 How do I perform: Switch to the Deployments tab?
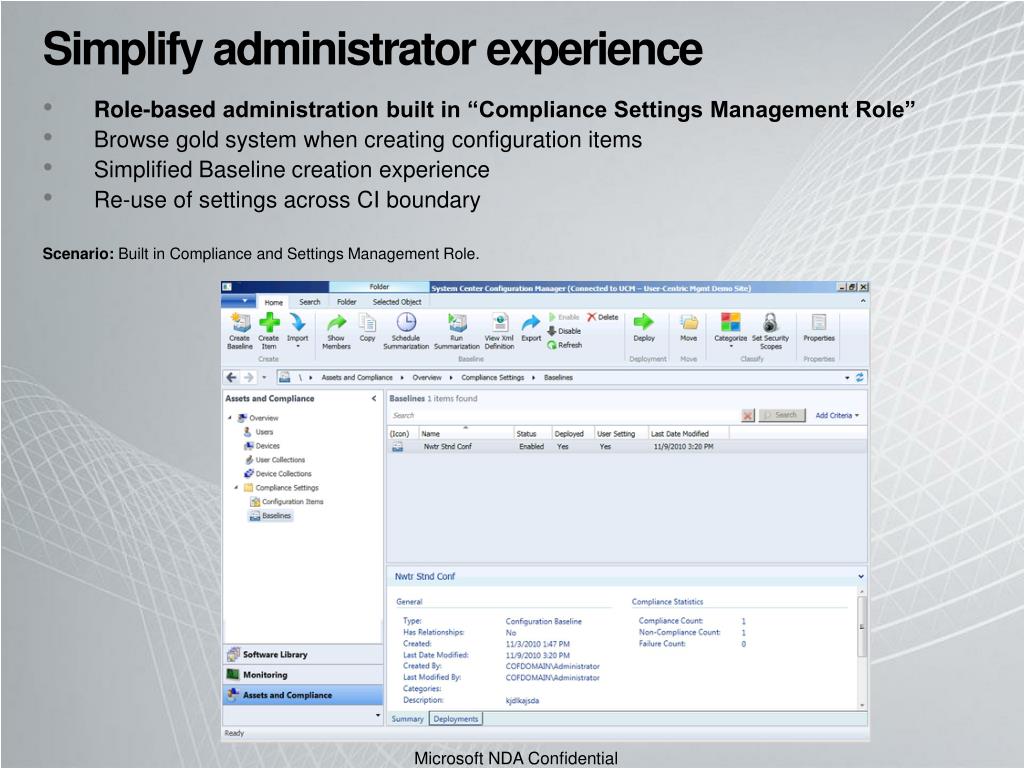[456, 719]
